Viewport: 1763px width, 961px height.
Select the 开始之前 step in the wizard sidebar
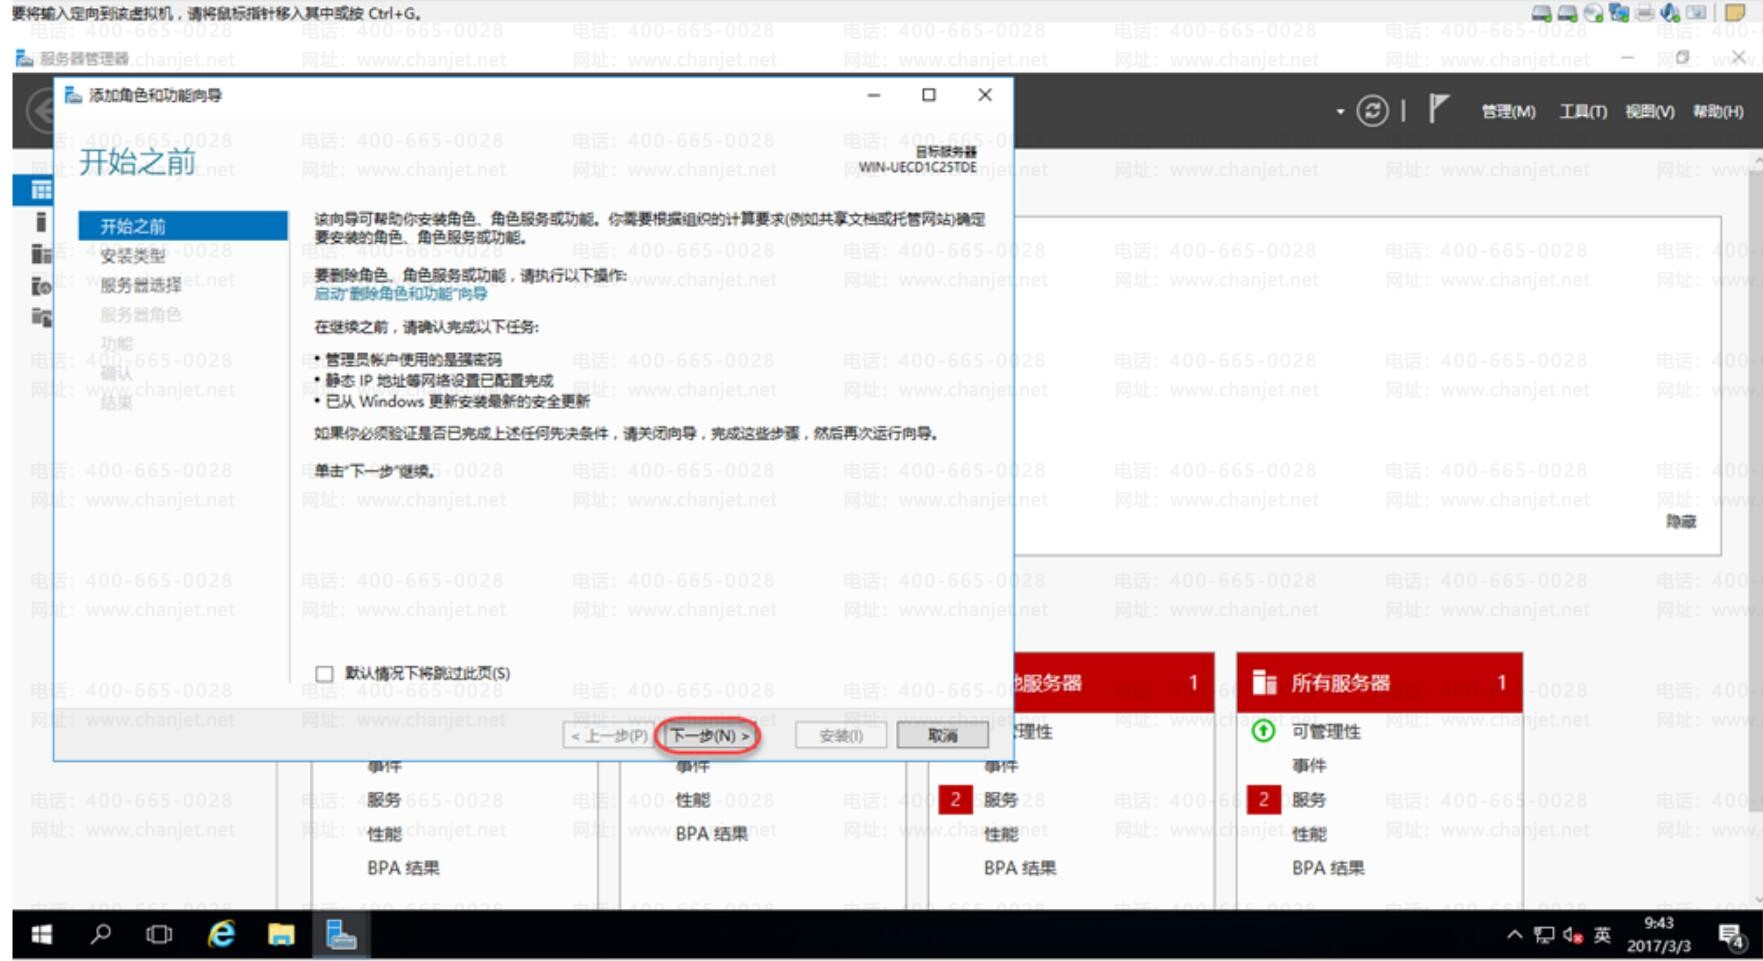[183, 226]
